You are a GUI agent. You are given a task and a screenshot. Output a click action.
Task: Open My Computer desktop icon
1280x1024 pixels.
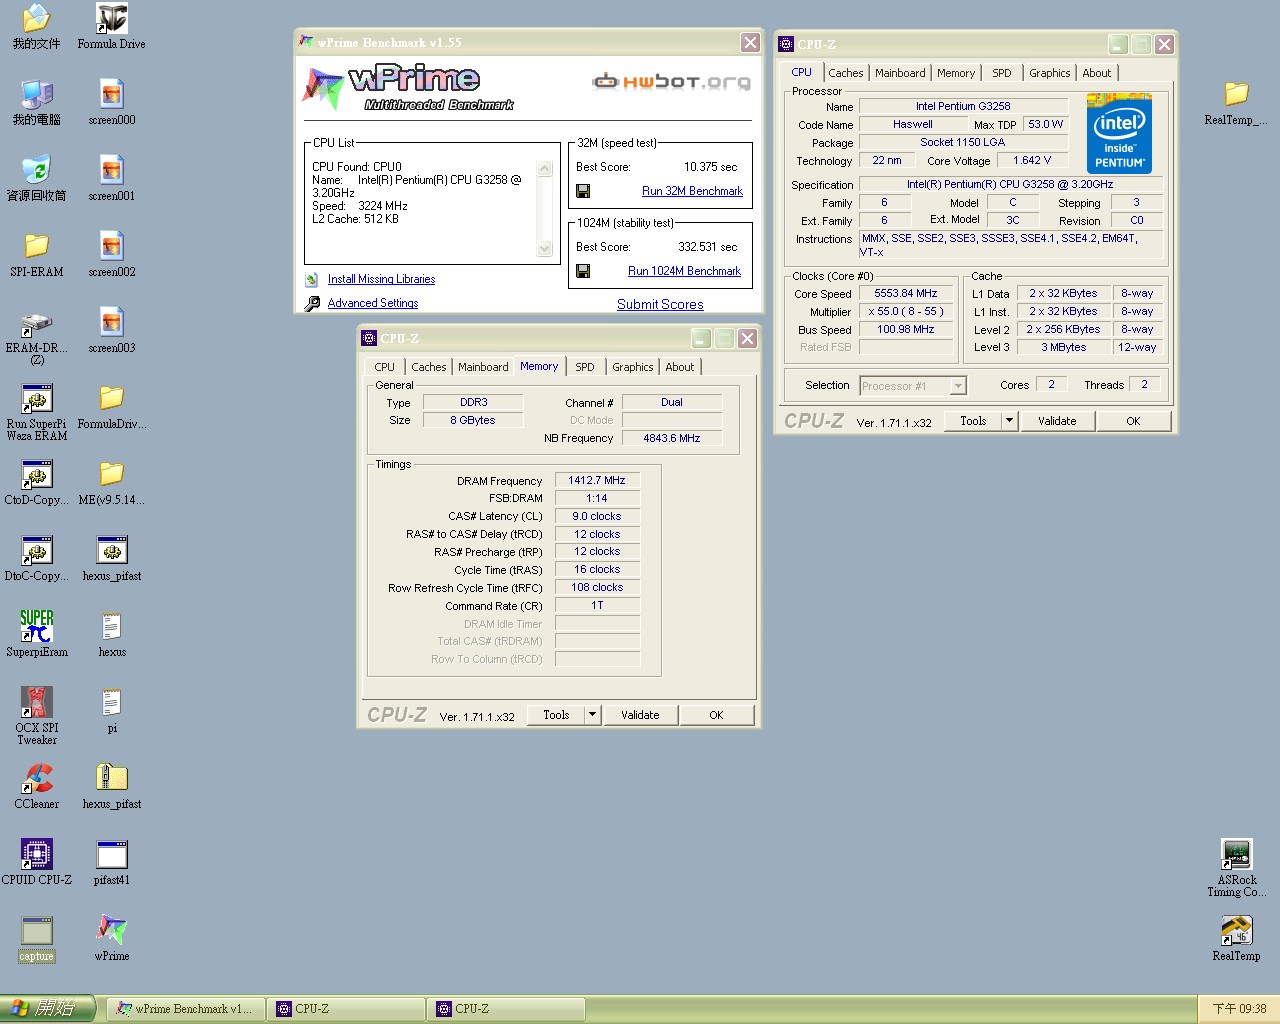(37, 102)
